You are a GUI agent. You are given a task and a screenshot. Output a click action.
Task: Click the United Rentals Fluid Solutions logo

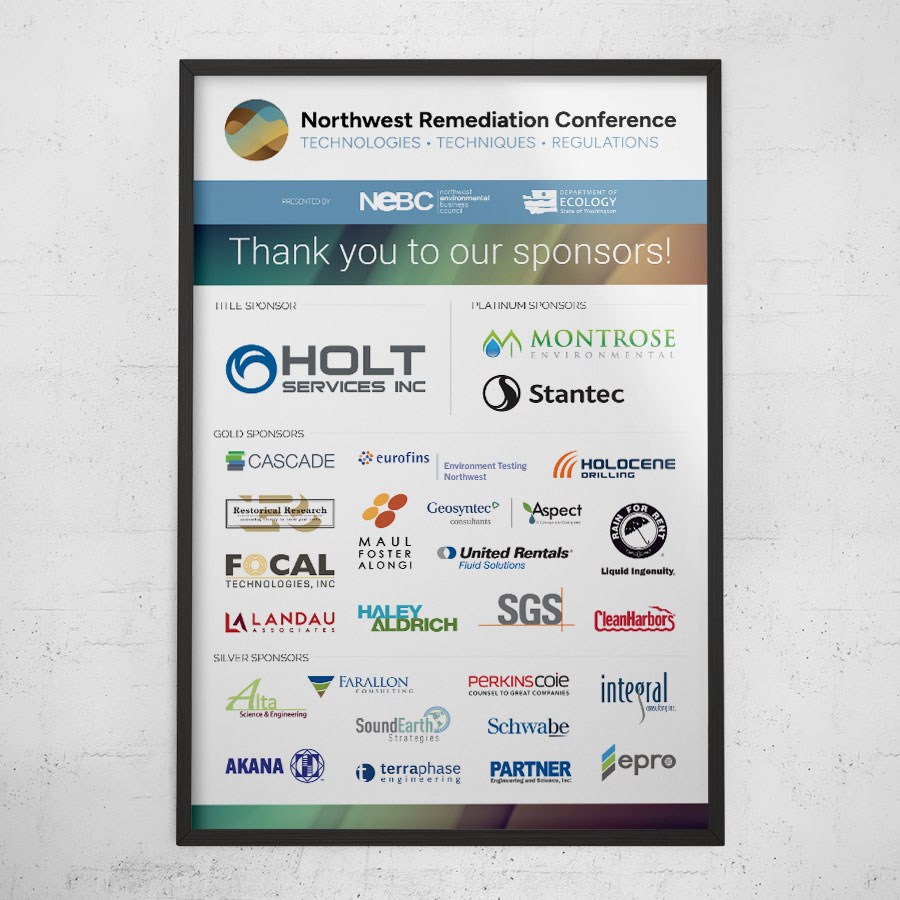click(505, 557)
